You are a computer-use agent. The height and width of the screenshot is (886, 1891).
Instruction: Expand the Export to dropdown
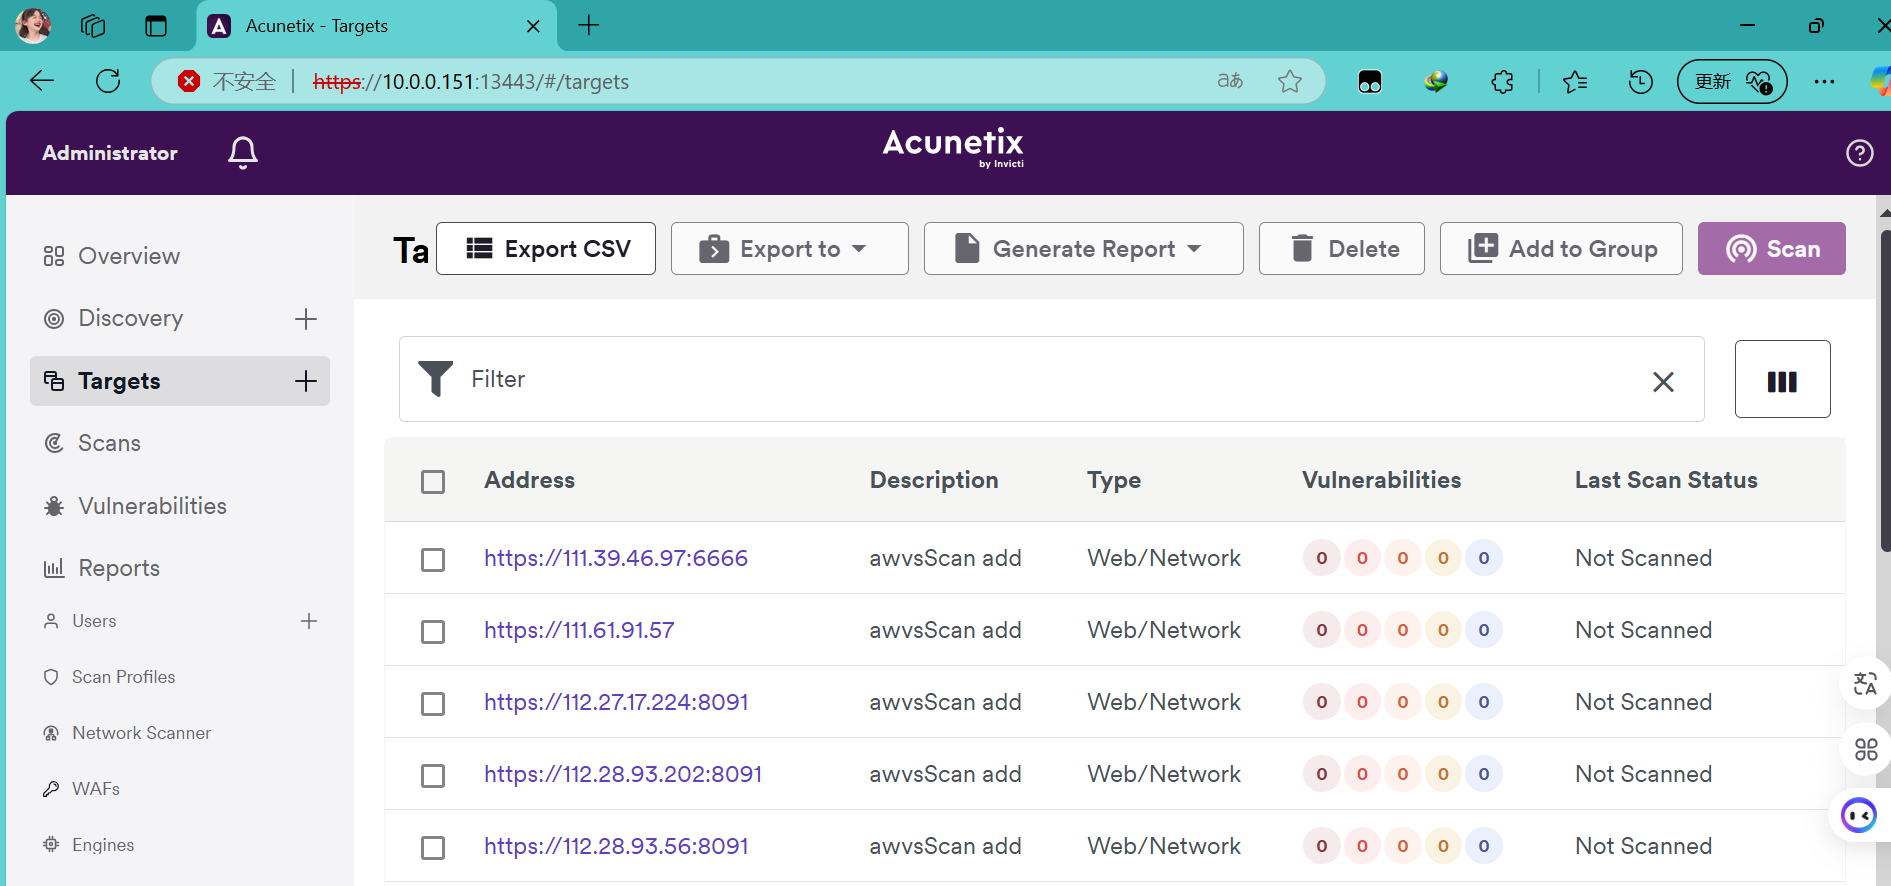(x=789, y=249)
